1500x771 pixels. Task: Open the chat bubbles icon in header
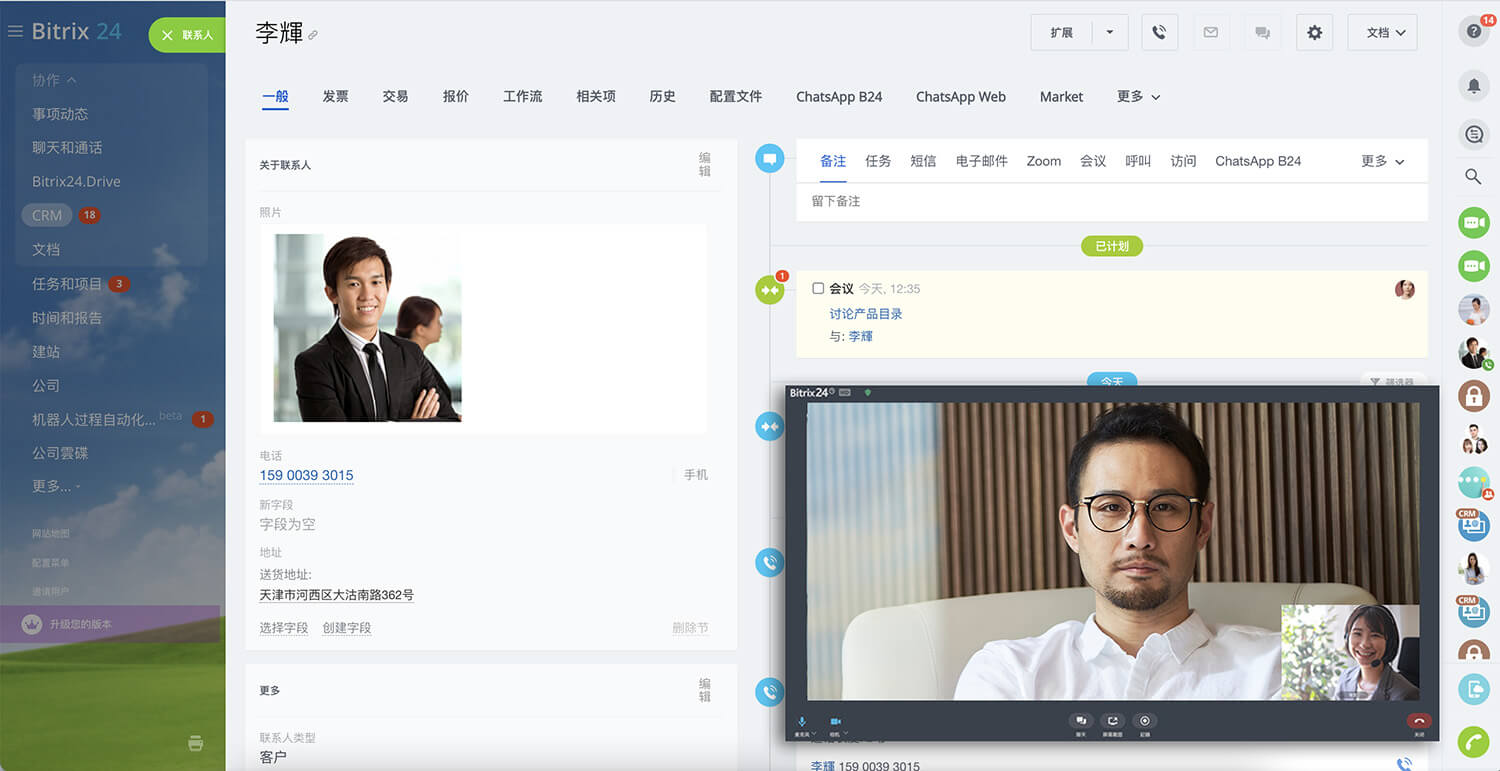(x=1263, y=32)
